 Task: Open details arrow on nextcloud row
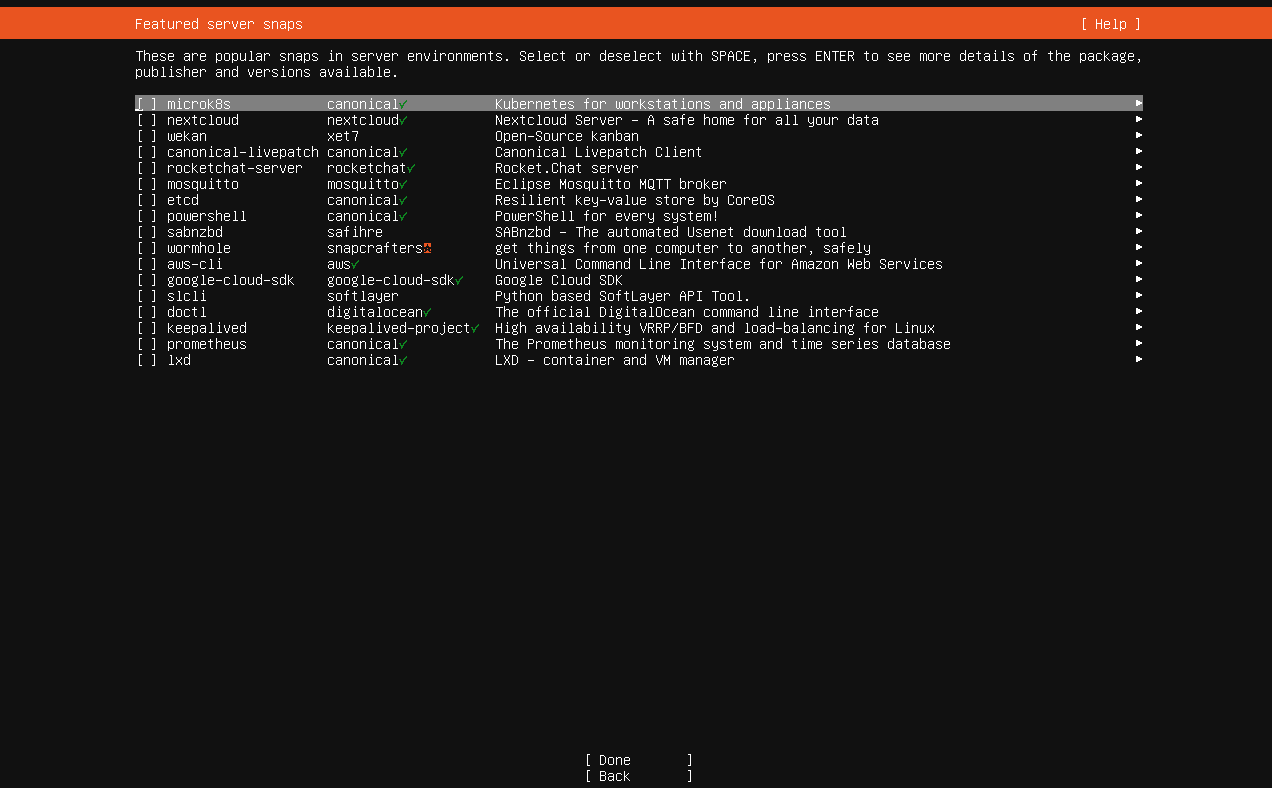point(1138,119)
